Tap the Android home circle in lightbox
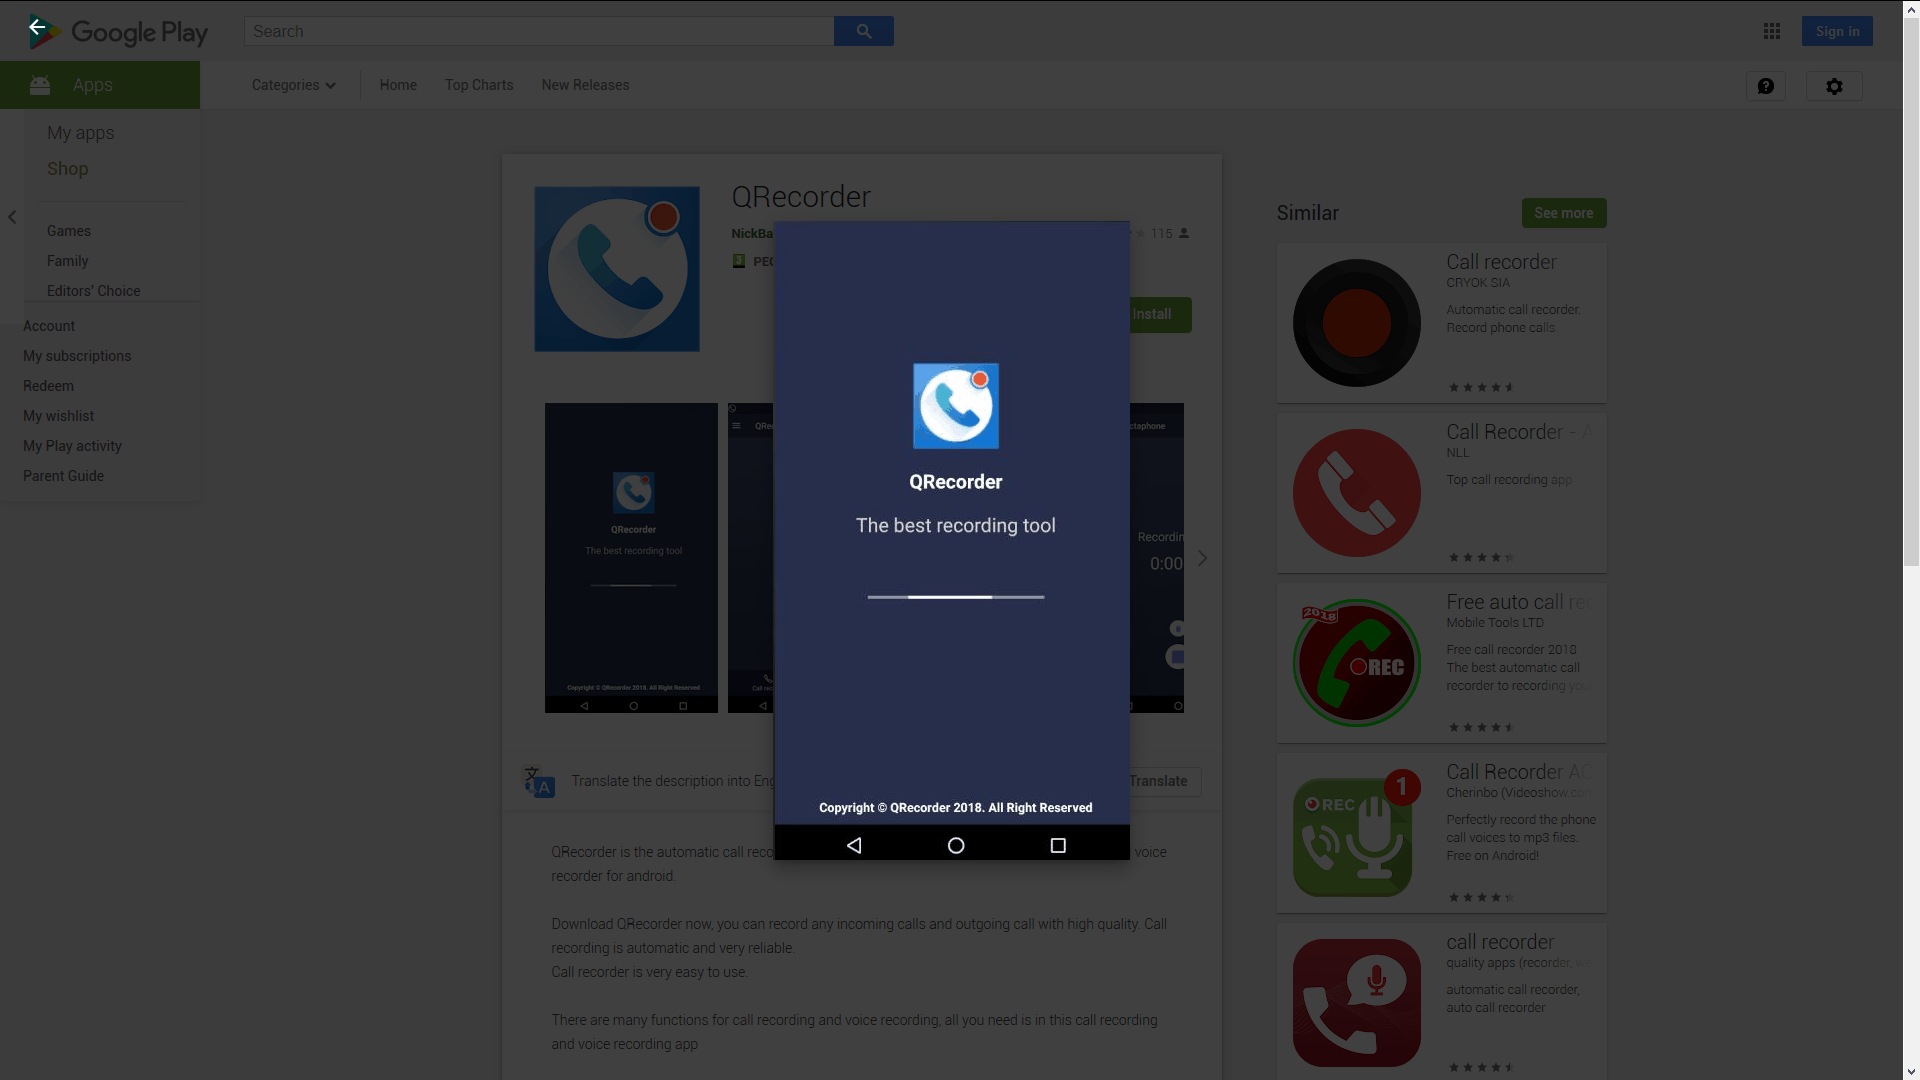 pyautogui.click(x=956, y=845)
